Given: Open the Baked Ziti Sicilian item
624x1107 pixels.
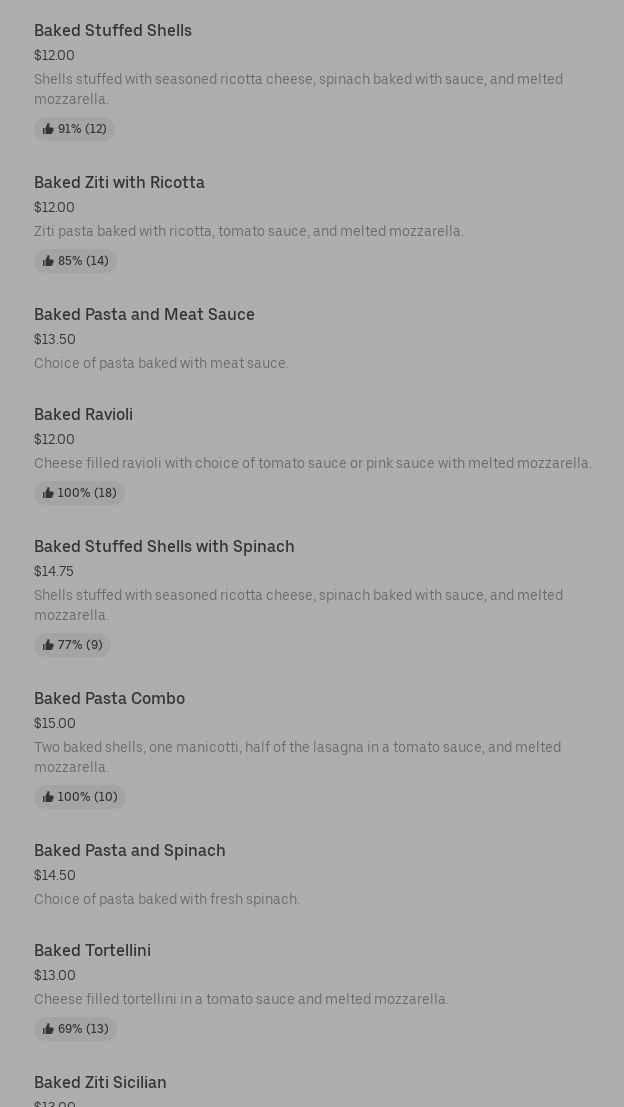Looking at the screenshot, I should coord(100,1083).
